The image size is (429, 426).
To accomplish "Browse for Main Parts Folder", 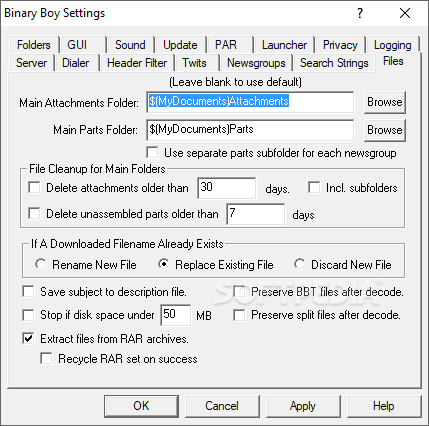I will pos(385,130).
